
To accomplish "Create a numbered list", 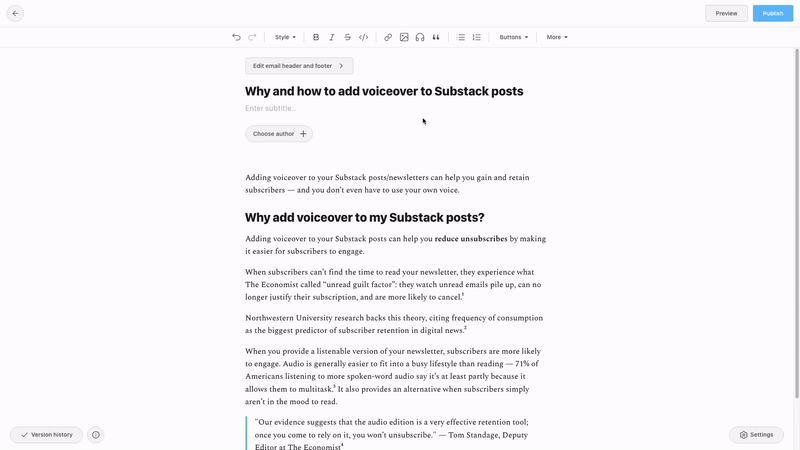I will click(477, 37).
